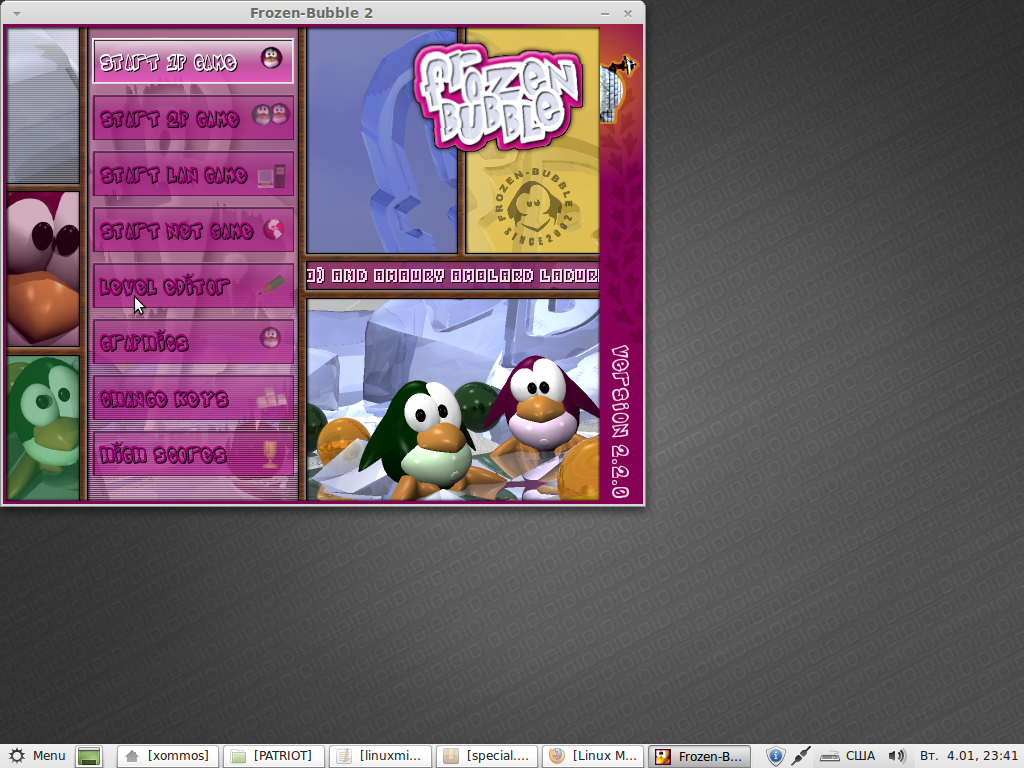Switch to the [special.... taskbar window
1024x768 pixels.
tap(487, 756)
